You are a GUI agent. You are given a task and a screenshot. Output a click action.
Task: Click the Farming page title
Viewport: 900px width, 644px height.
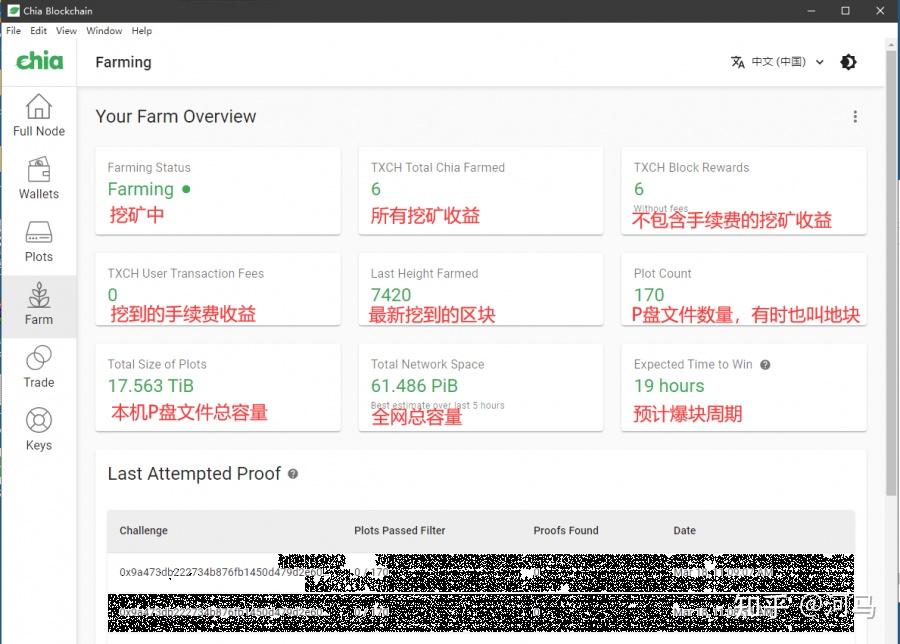click(123, 62)
